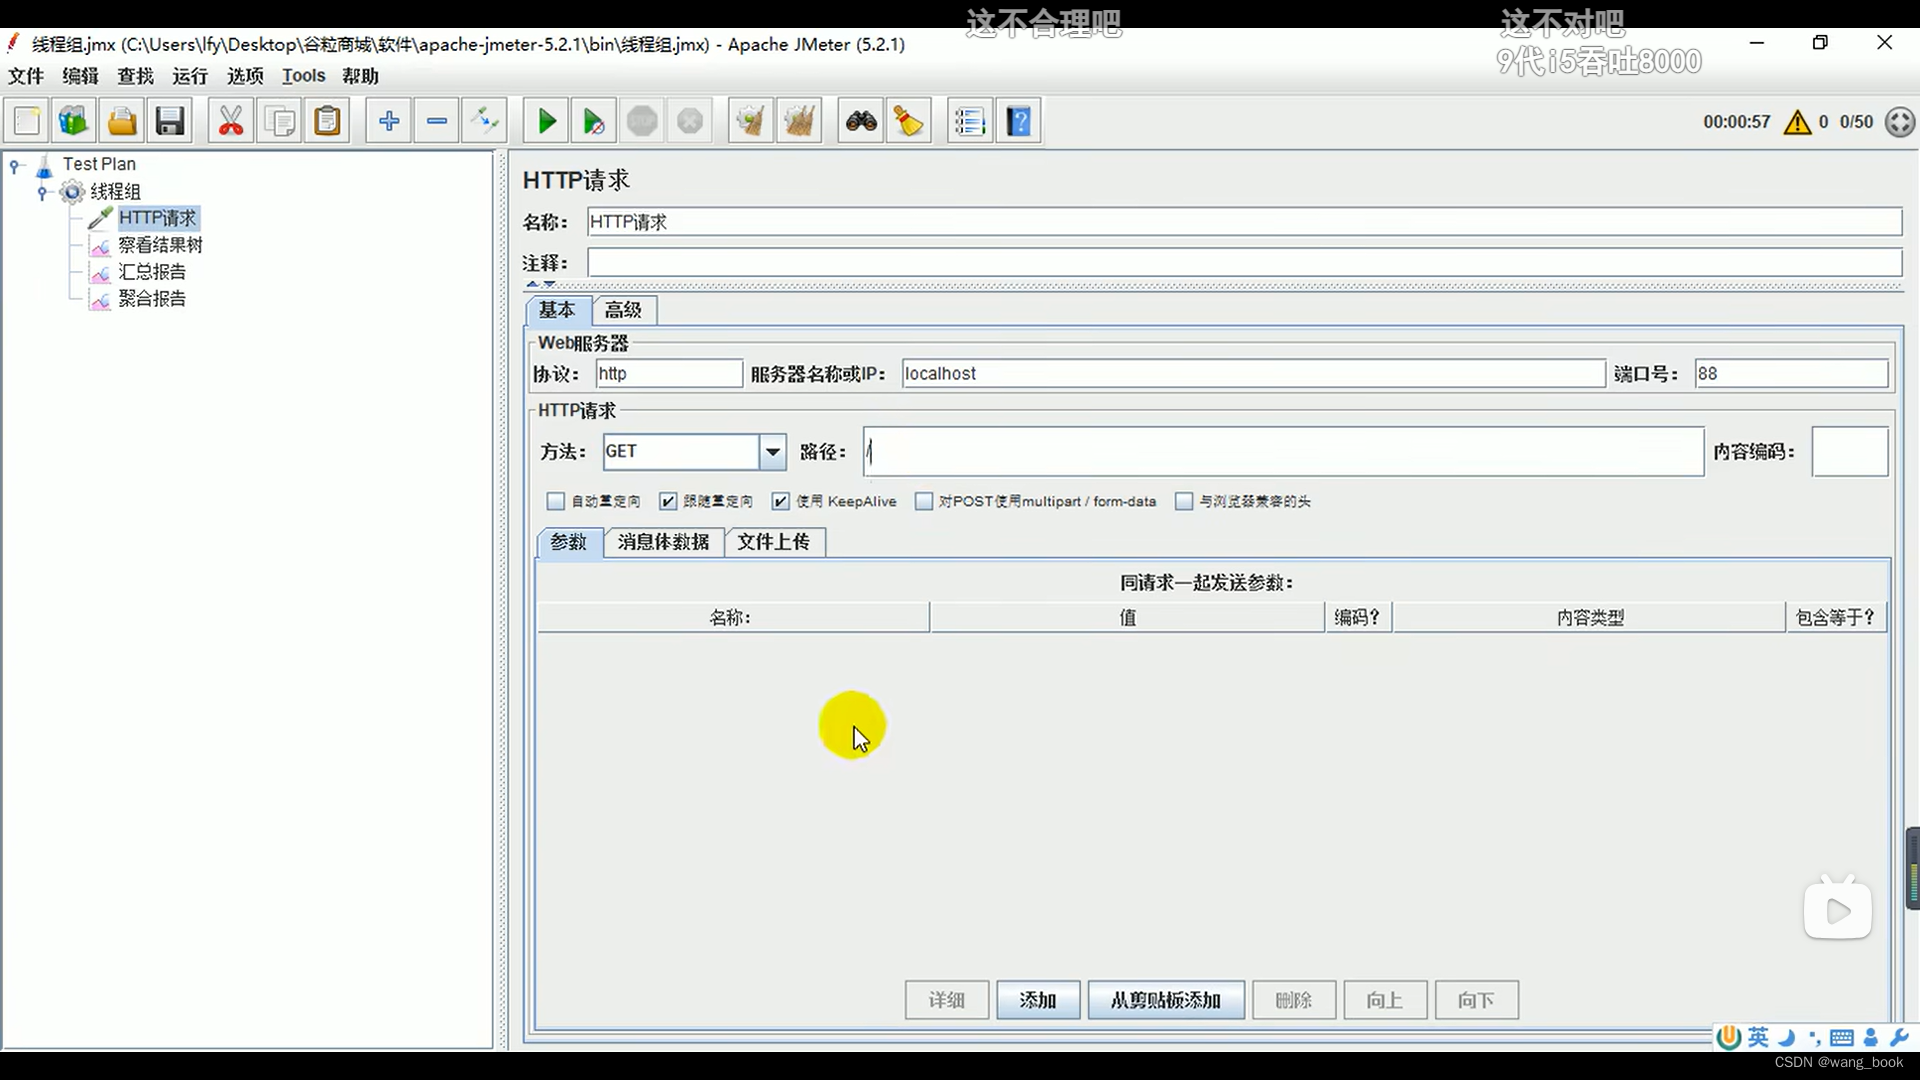Collapse the comment panel divider arrows
This screenshot has width=1920, height=1080.
(541, 284)
